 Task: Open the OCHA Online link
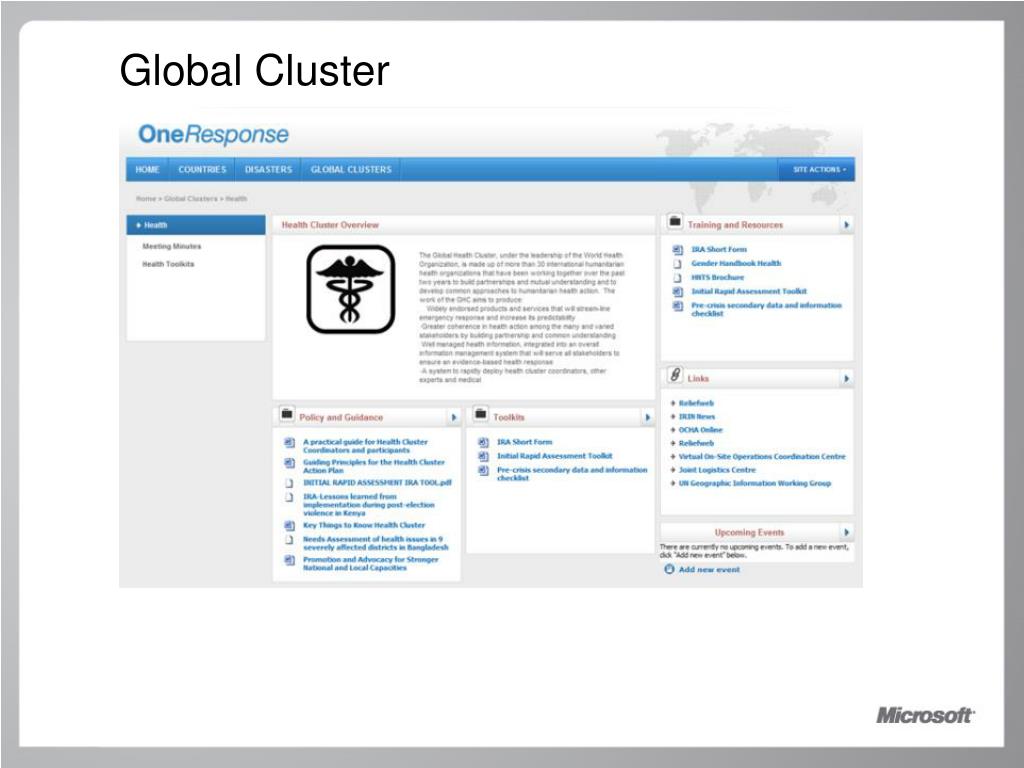[701, 430]
